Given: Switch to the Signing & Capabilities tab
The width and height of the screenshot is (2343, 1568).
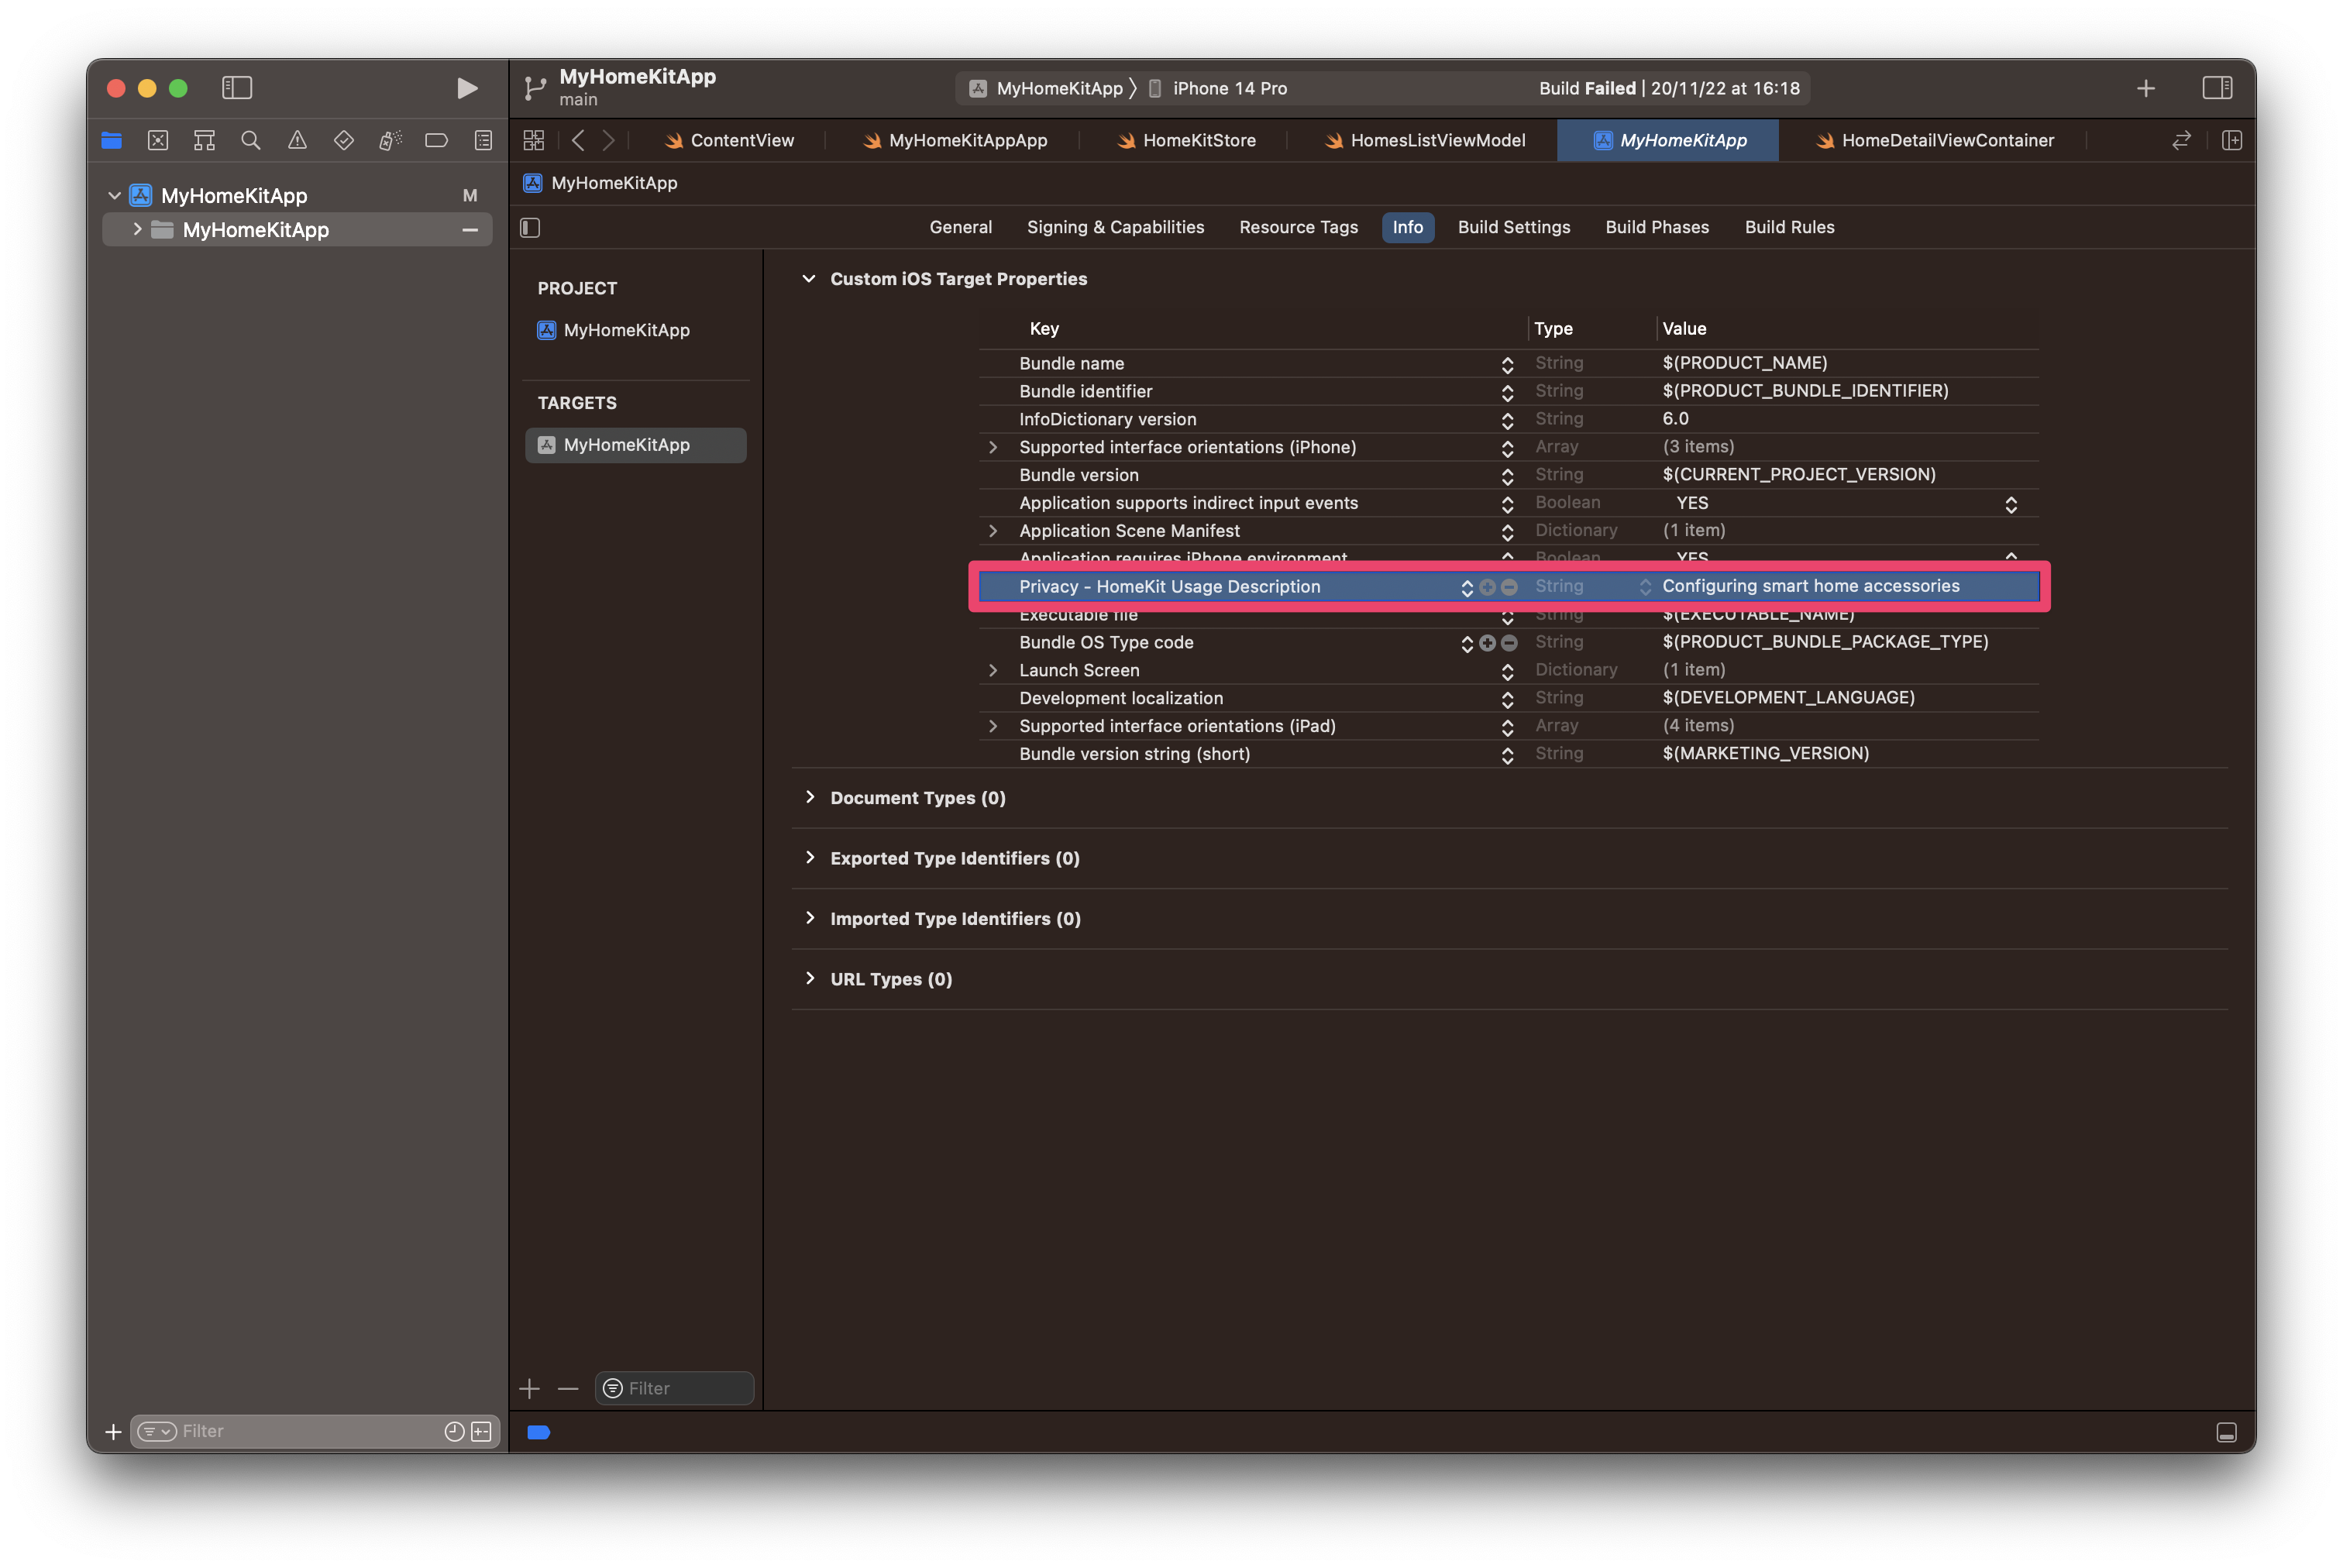Looking at the screenshot, I should point(1115,227).
